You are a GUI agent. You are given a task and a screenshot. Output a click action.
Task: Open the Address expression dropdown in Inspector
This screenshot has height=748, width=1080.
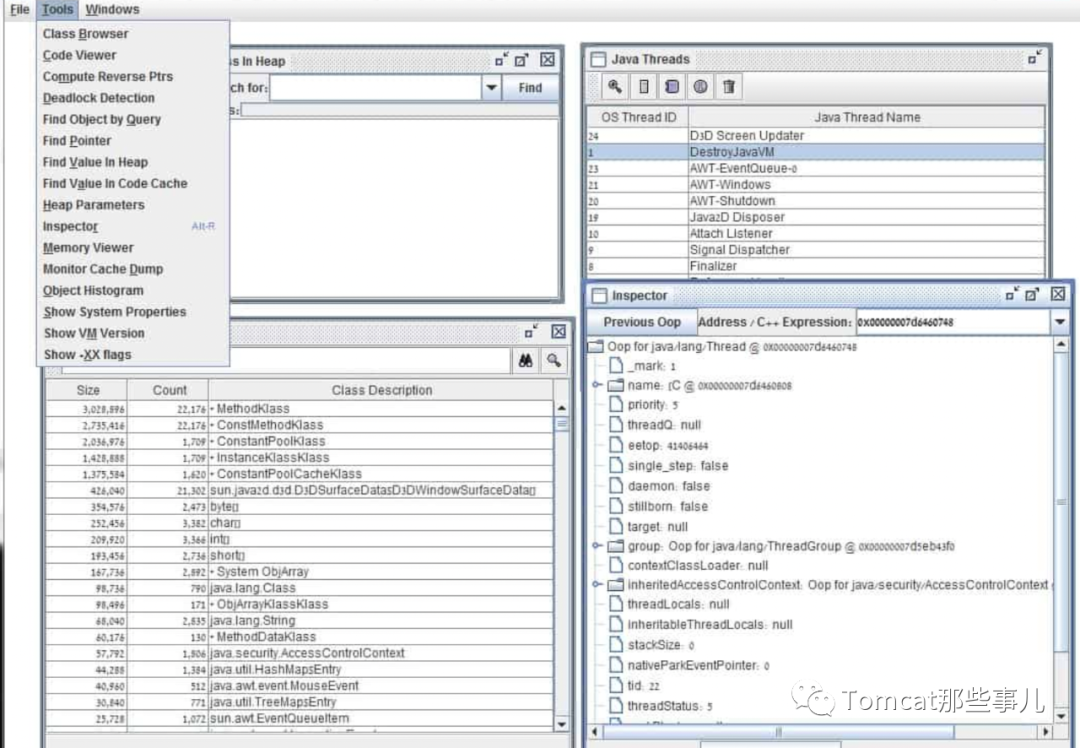1059,322
